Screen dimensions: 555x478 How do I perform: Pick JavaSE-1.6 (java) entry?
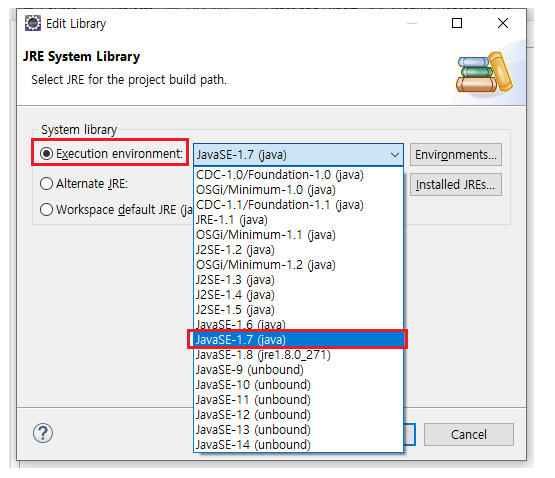point(298,324)
